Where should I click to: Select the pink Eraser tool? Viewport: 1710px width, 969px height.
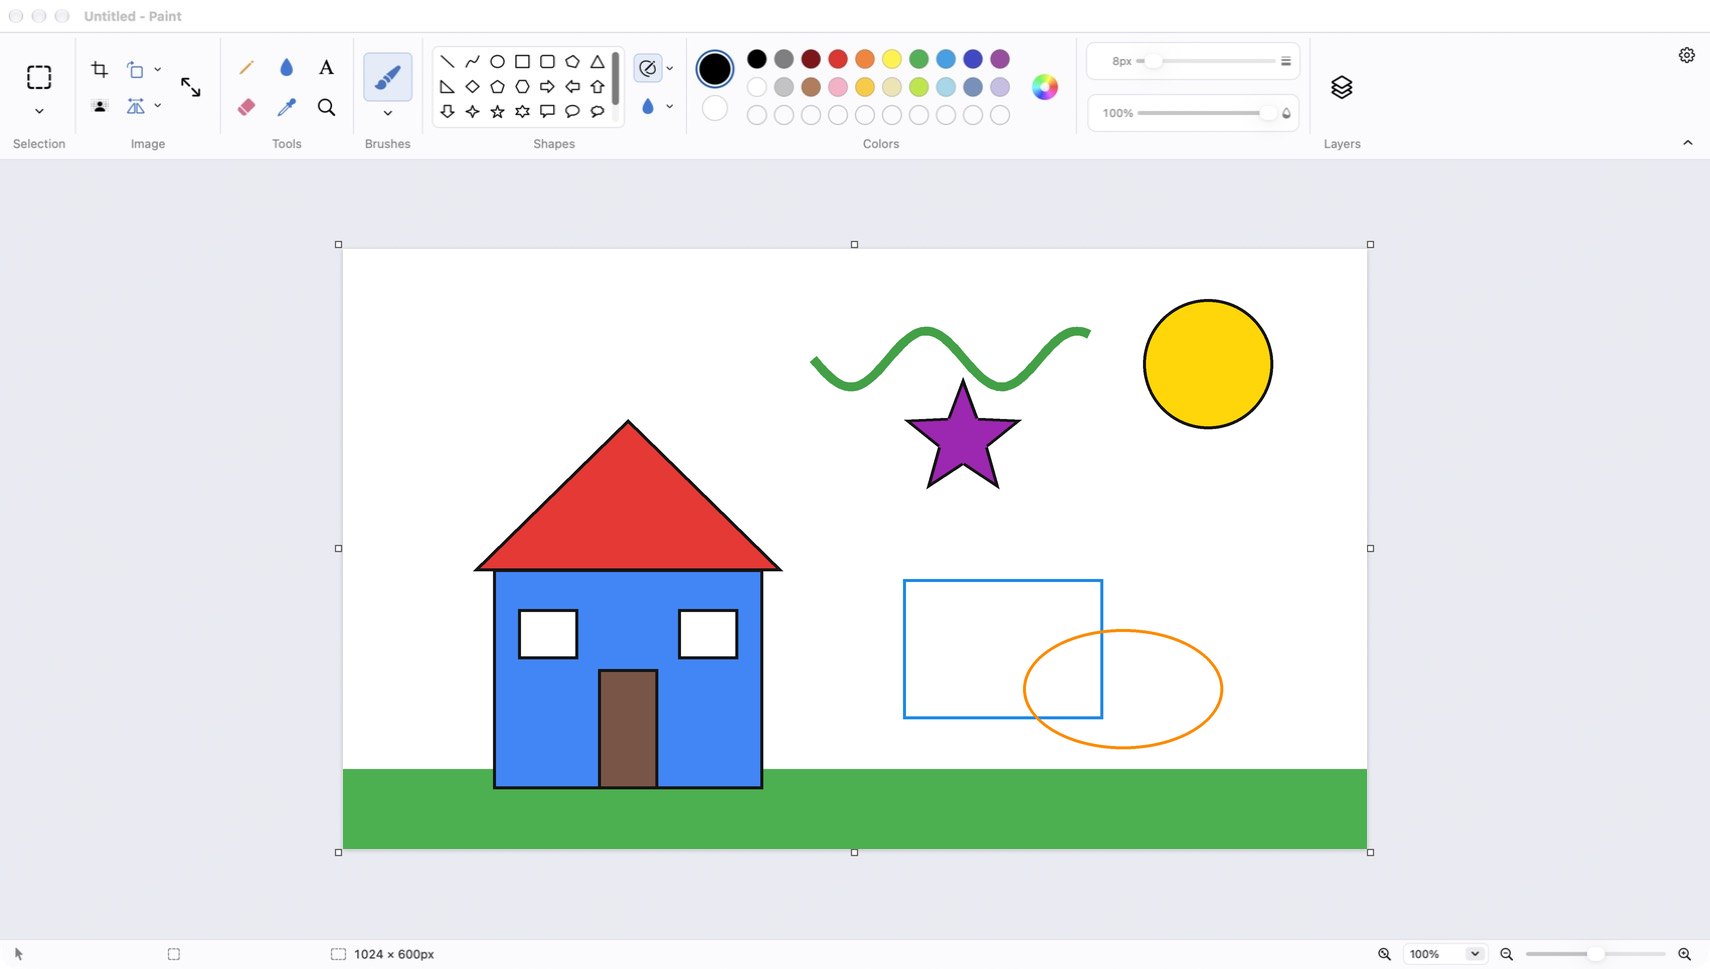(246, 106)
